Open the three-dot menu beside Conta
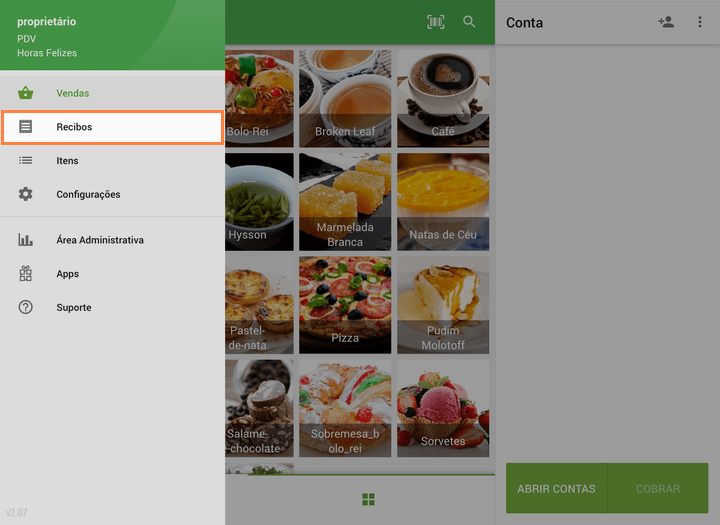Image resolution: width=720 pixels, height=525 pixels. tap(700, 22)
